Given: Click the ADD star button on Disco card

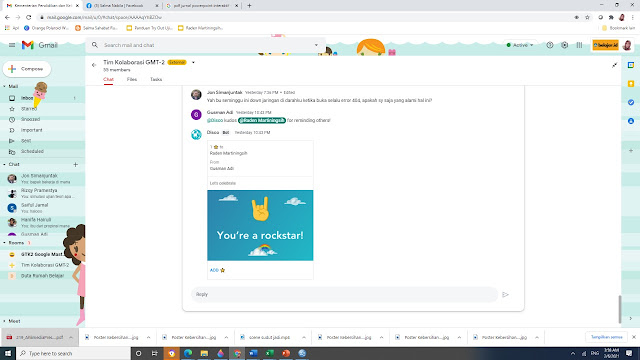Looking at the screenshot, I should pos(217,270).
